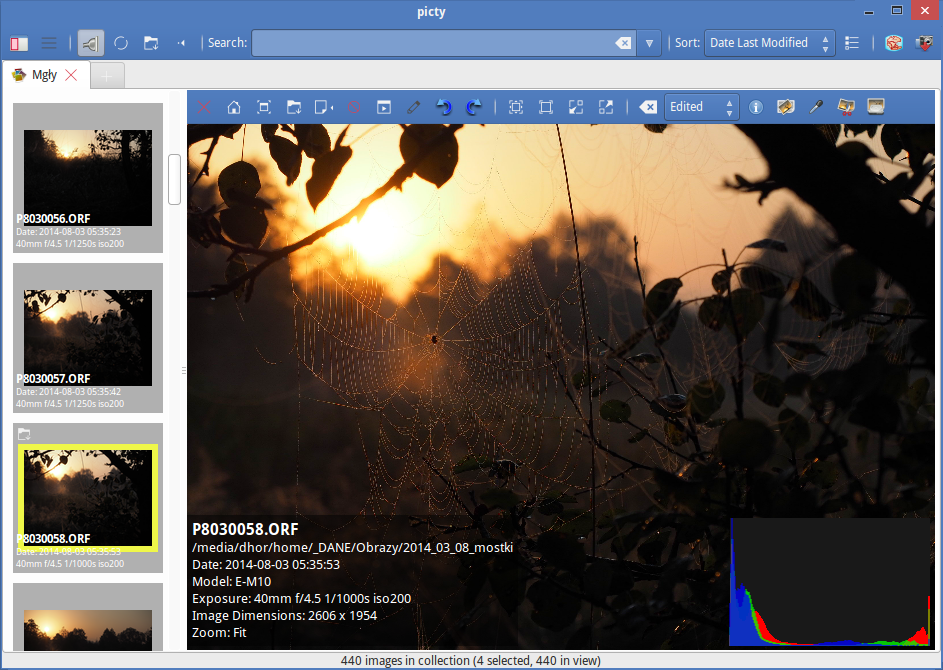943x670 pixels.
Task: Click the text 40mm f/4.5 1/1000s iso200 under thumbnail
Action: point(70,564)
